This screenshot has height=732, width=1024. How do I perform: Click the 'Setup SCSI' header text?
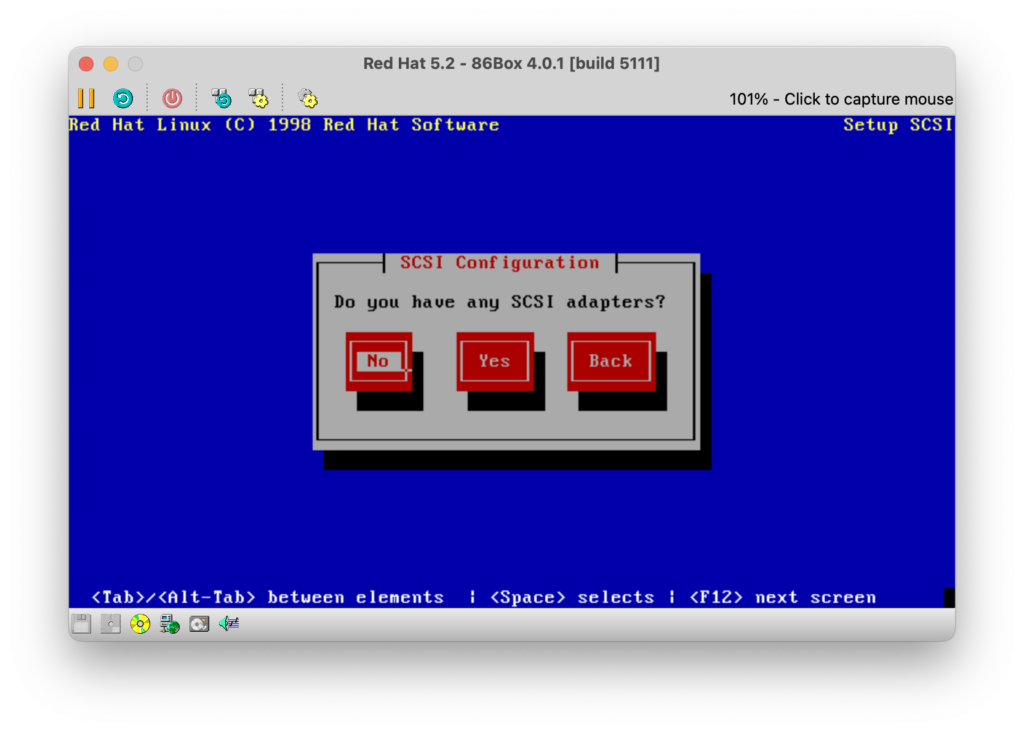898,125
